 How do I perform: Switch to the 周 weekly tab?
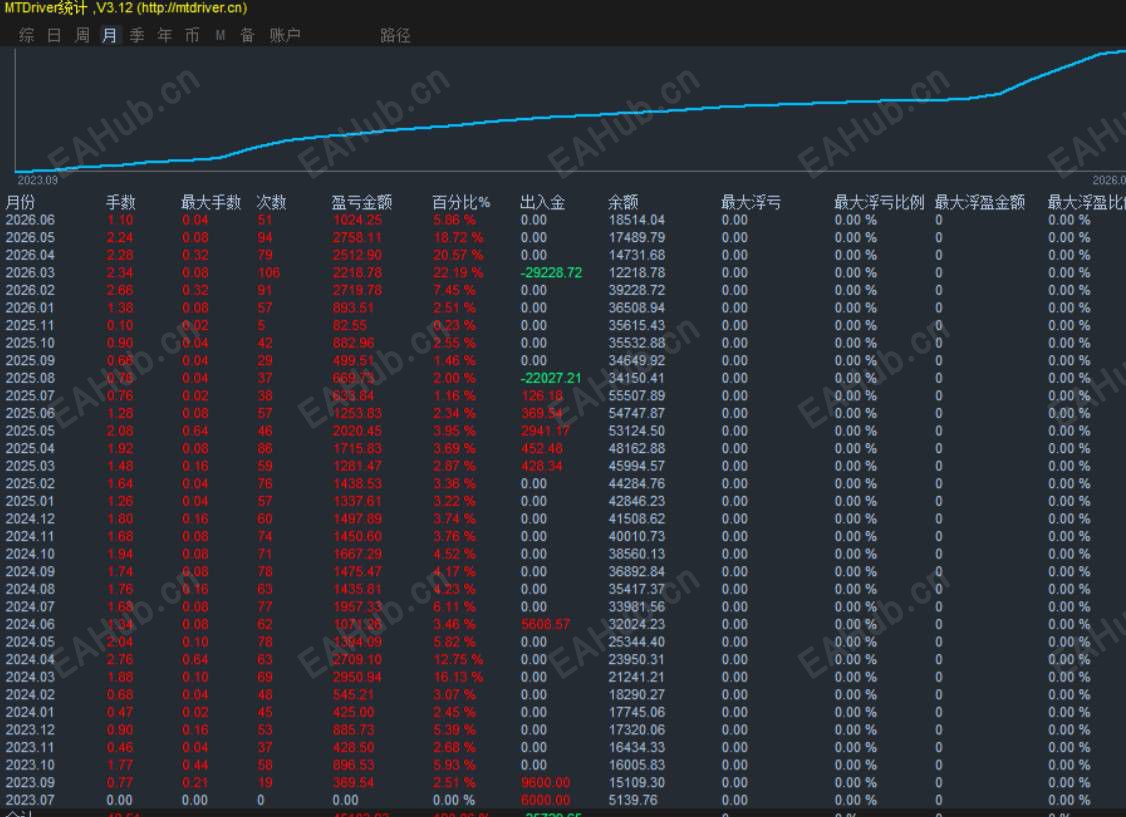[x=82, y=35]
